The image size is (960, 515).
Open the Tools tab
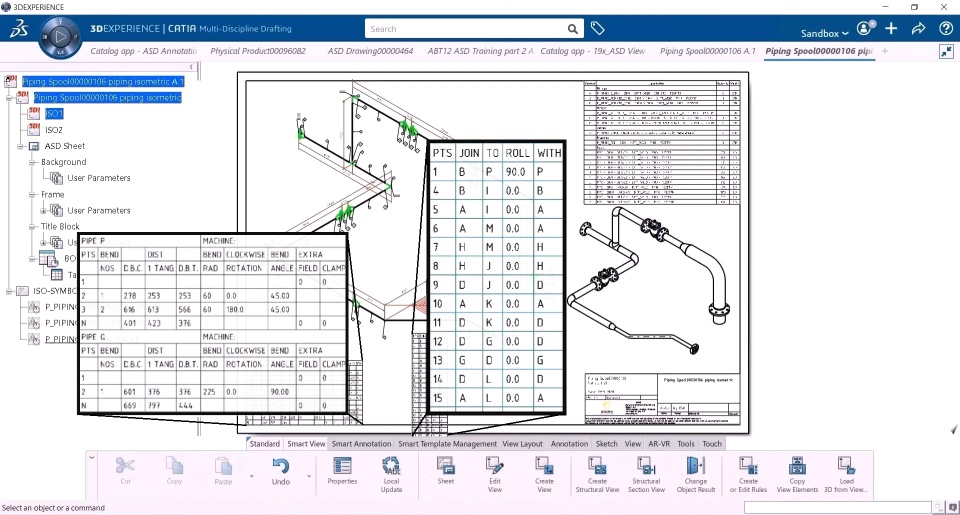click(686, 444)
